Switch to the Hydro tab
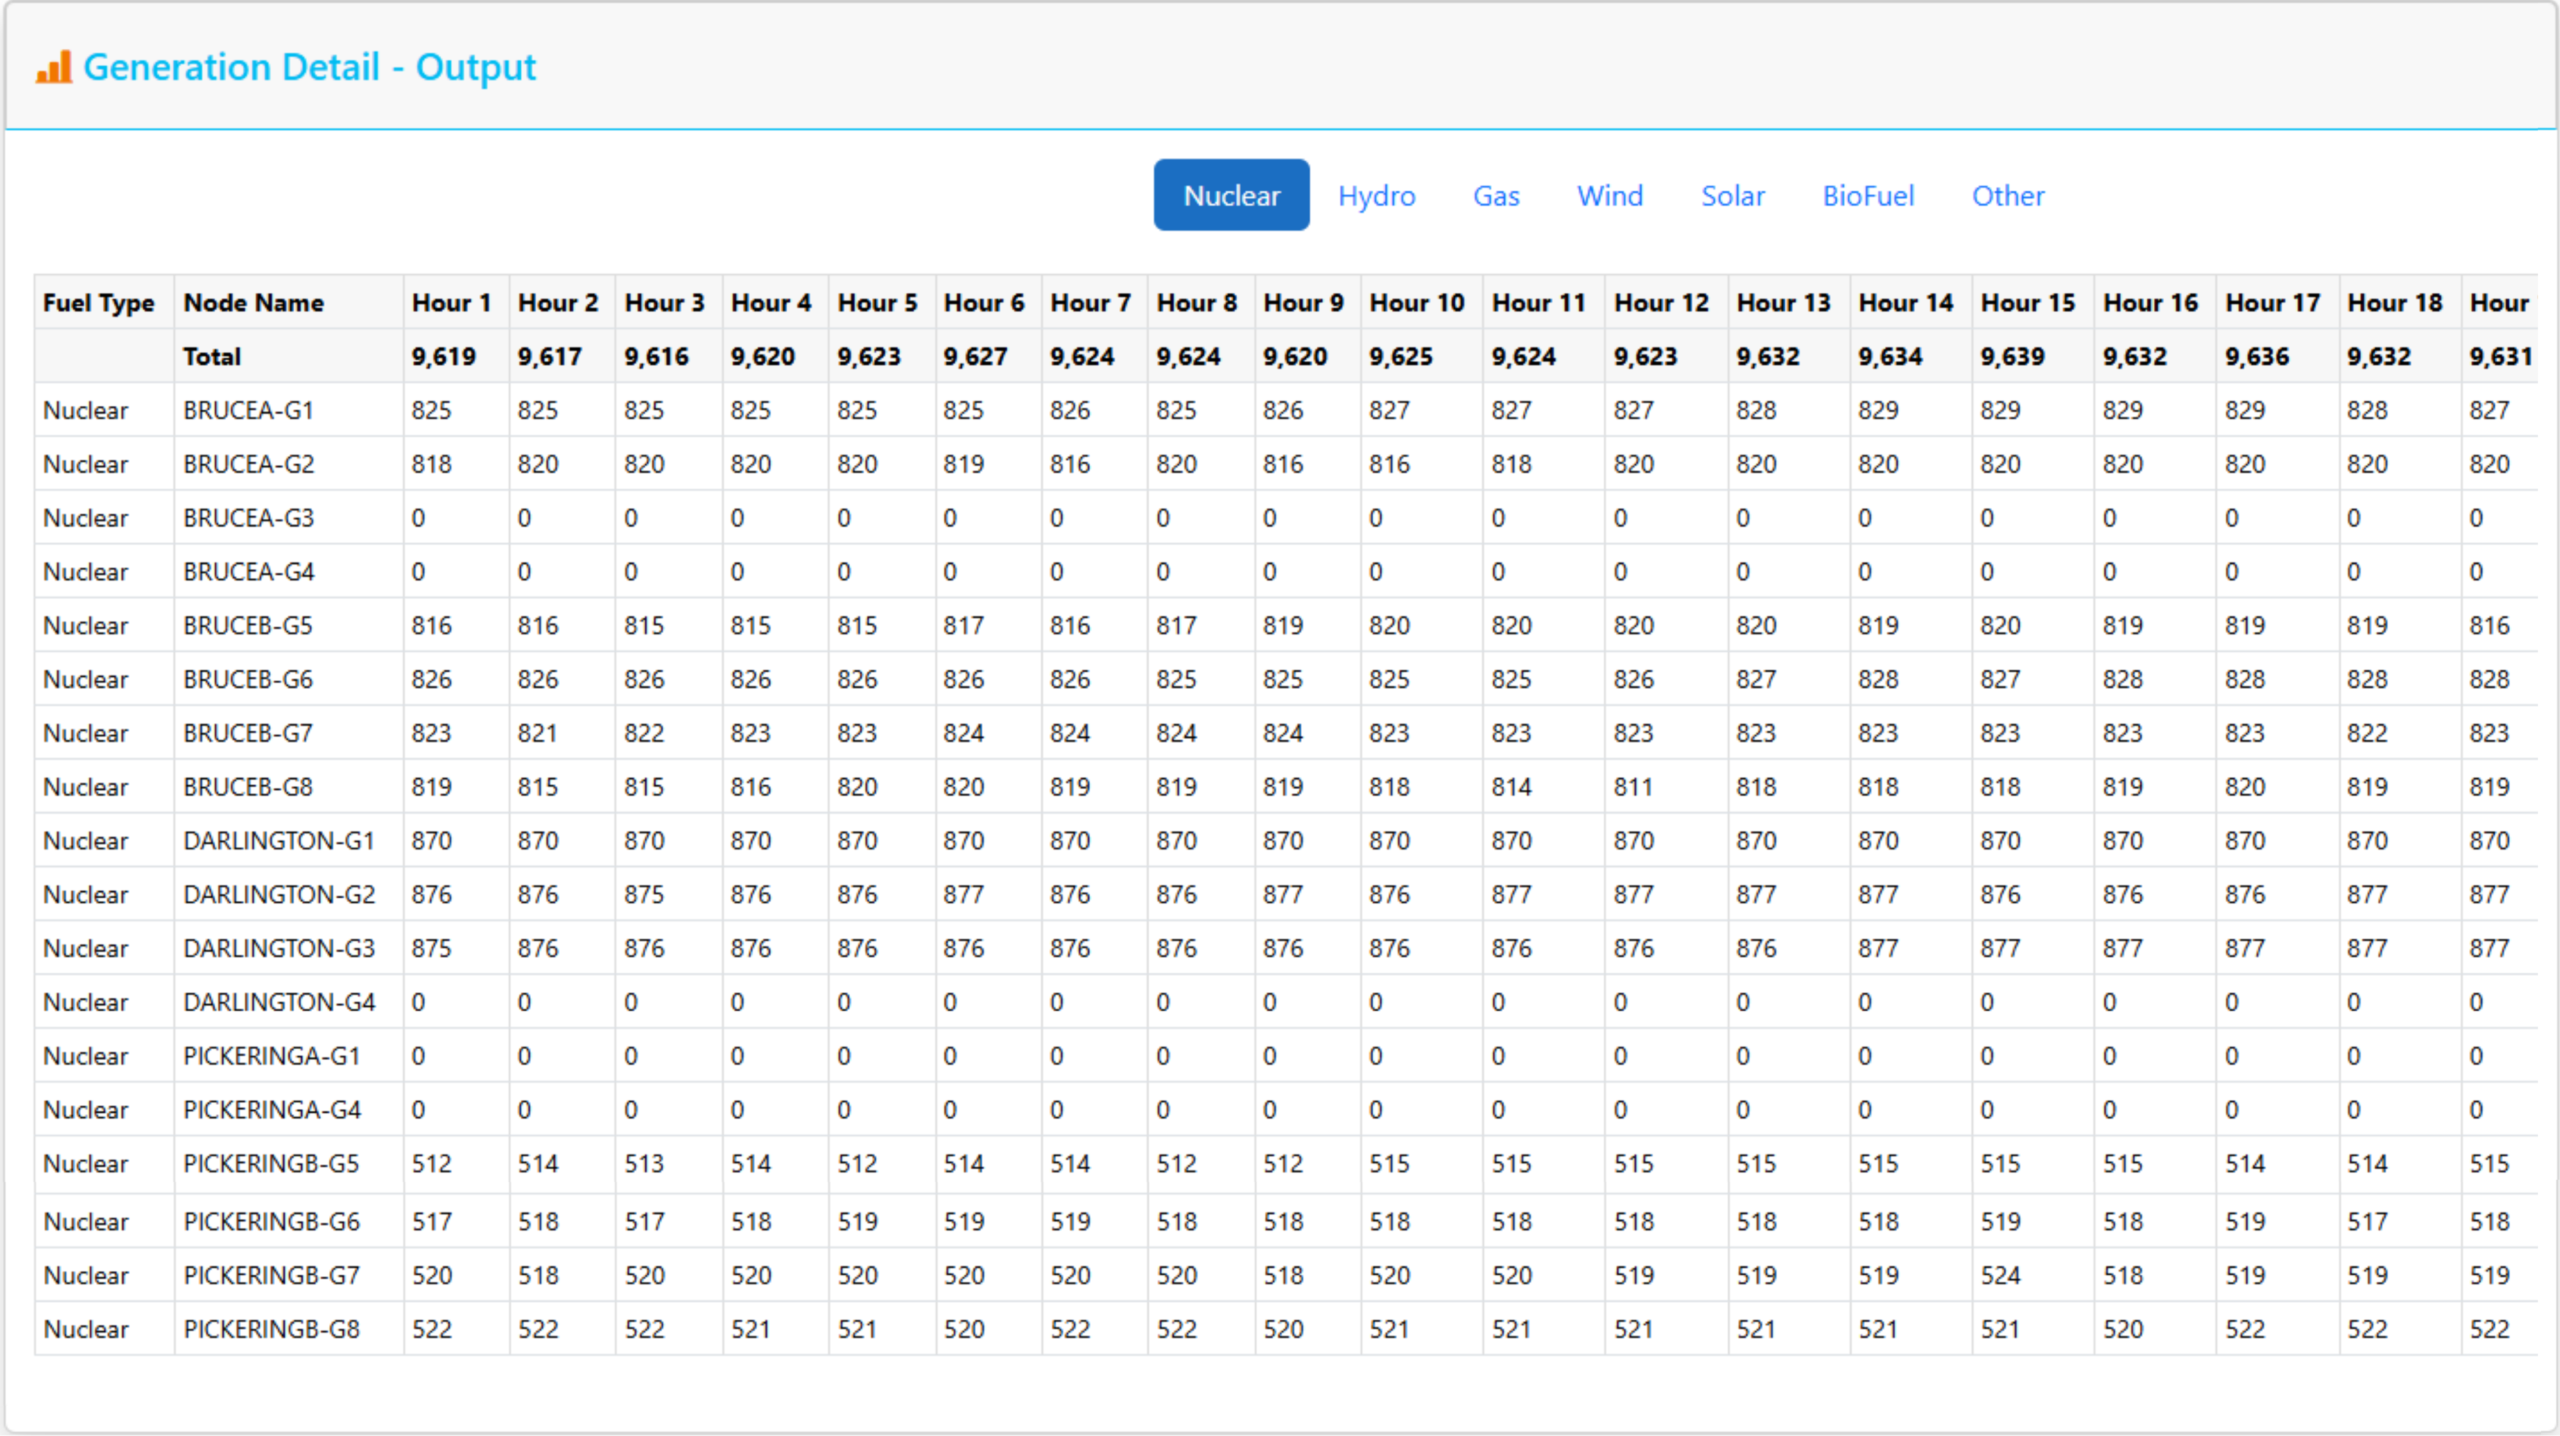Viewport: 2560px width, 1436px height. coord(1376,196)
